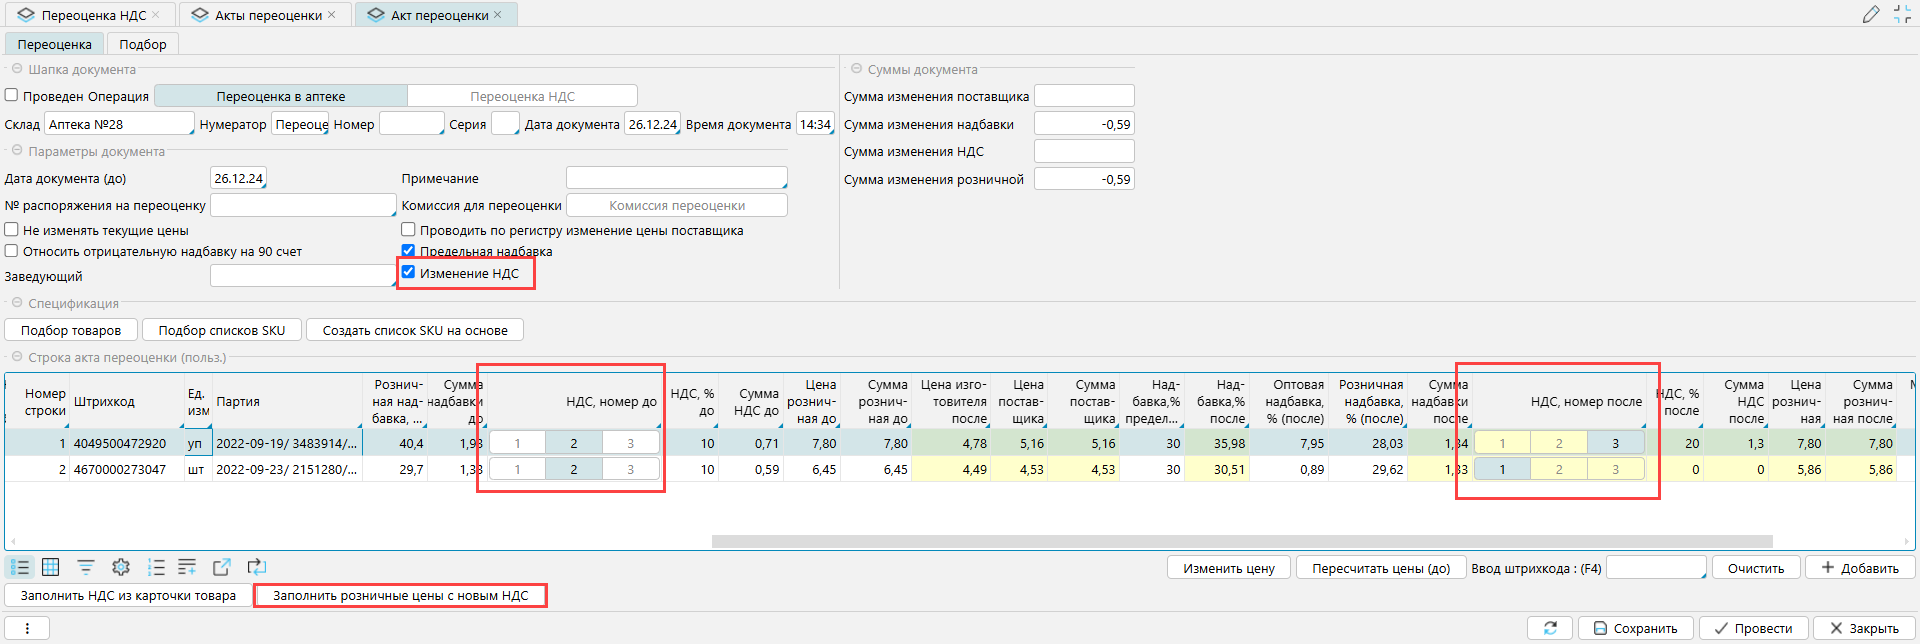Uncheck the Изменение НДС checkbox
The image size is (1920, 644).
point(408,272)
